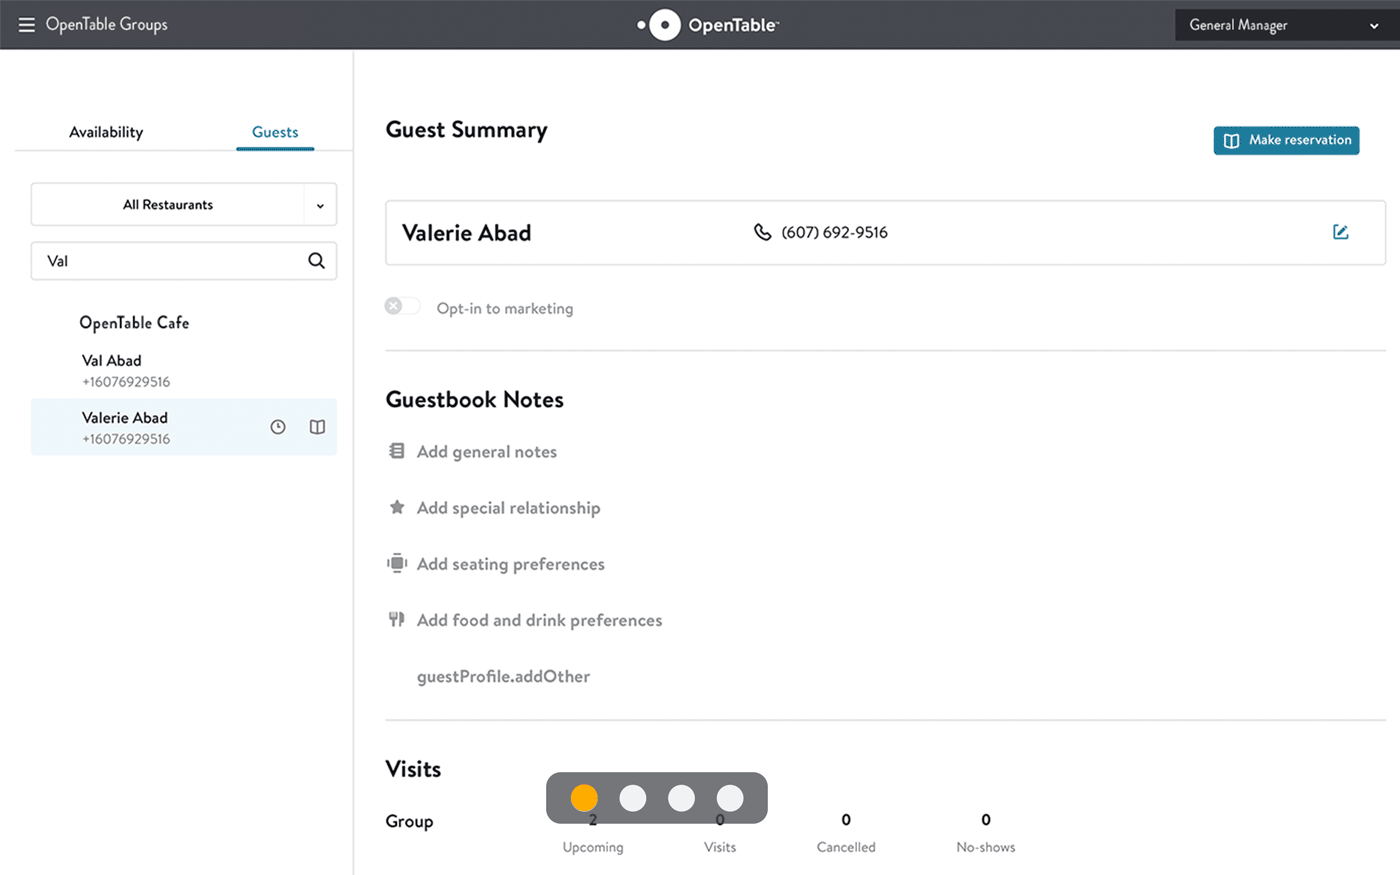Click the OpenTable logo
Viewport: 1400px width, 875px height.
[x=708, y=25]
